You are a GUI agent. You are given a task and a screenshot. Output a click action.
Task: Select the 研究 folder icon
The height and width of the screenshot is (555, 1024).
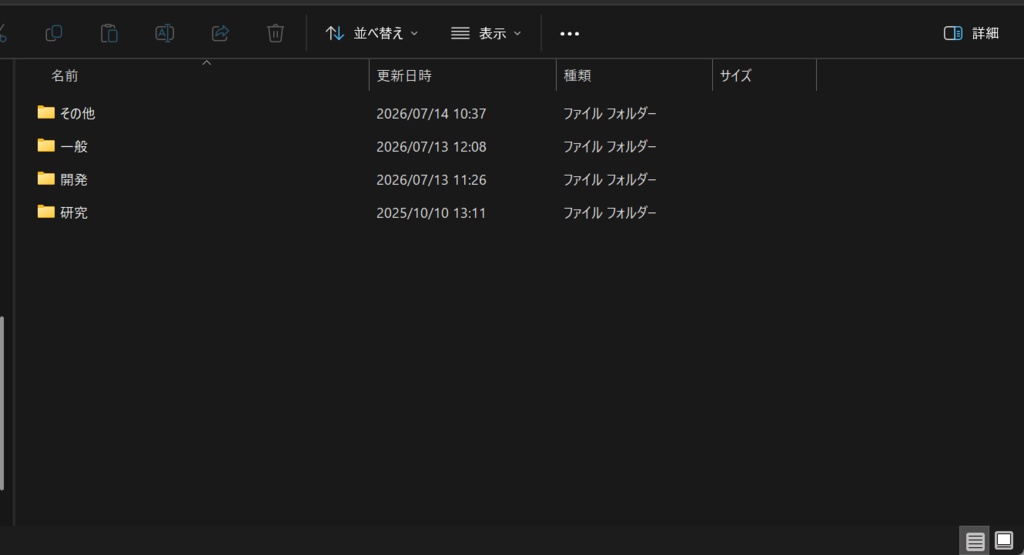tap(46, 212)
